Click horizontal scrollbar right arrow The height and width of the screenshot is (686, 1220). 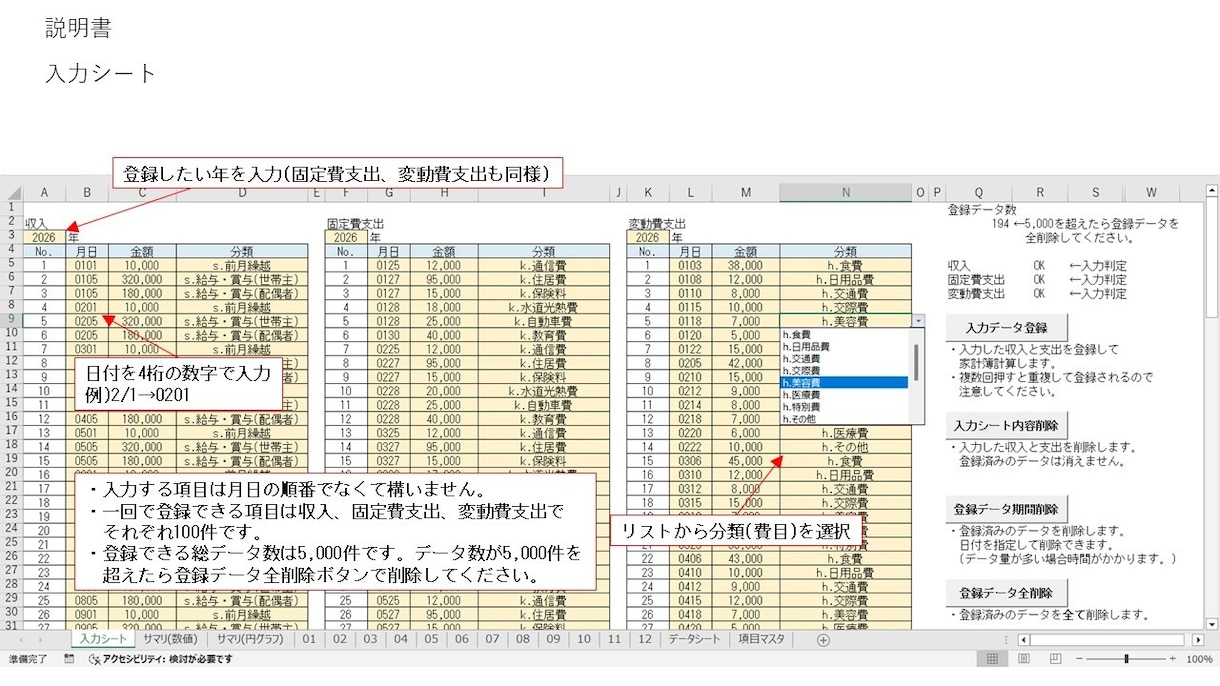[x=1198, y=639]
